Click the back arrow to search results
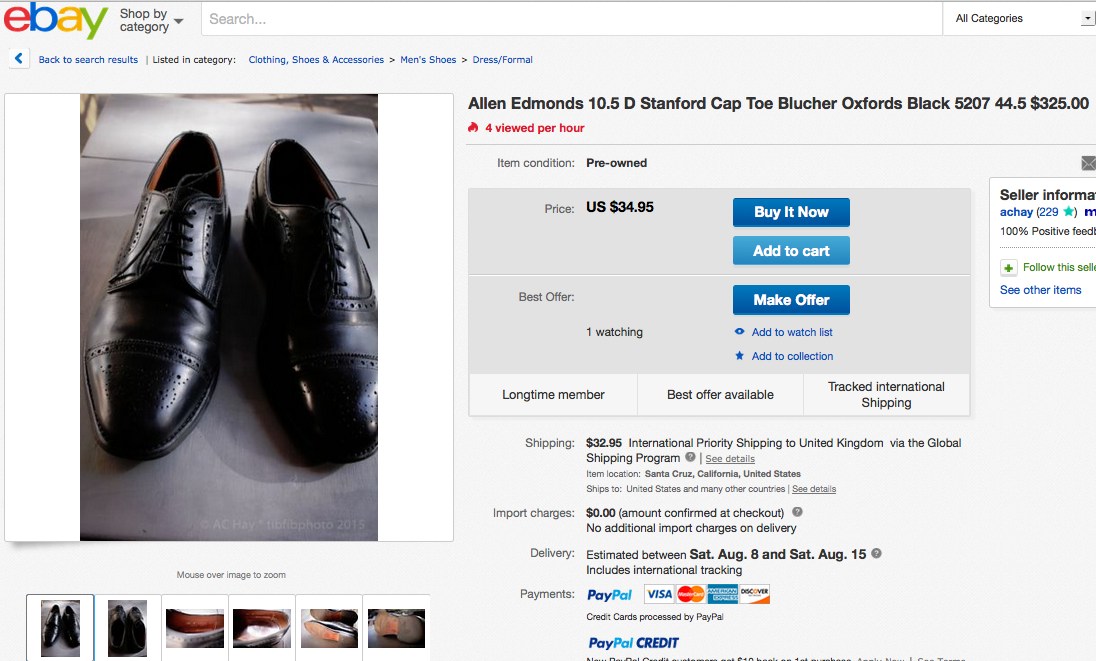Image resolution: width=1096 pixels, height=661 pixels. pyautogui.click(x=19, y=59)
